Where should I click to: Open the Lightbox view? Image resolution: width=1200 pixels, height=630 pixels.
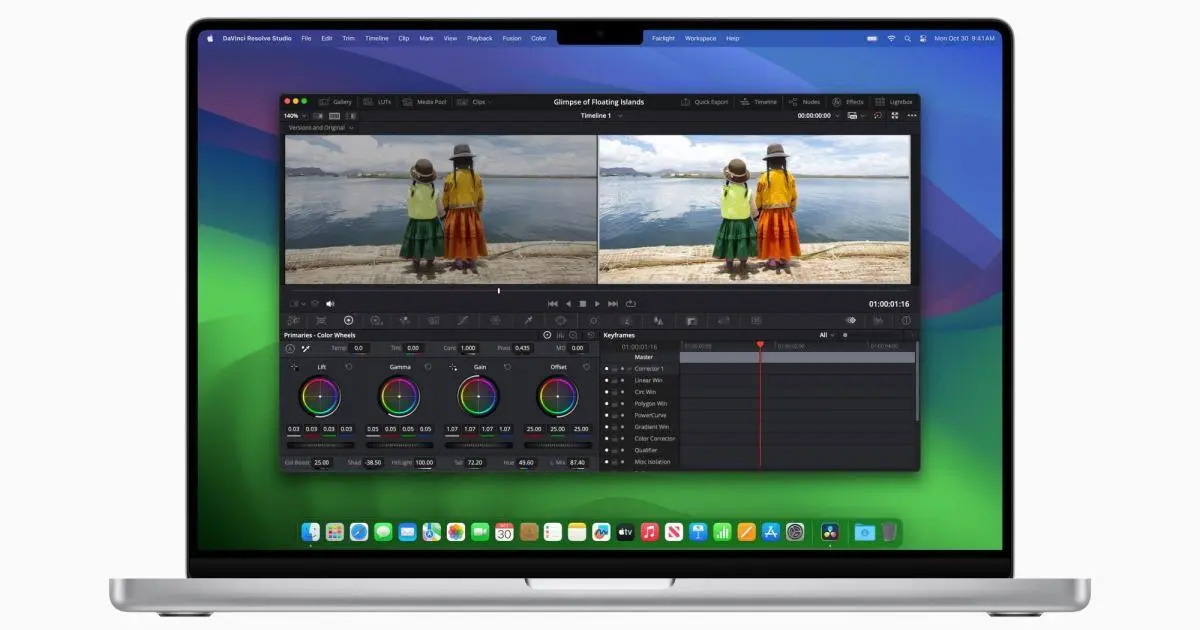click(894, 102)
